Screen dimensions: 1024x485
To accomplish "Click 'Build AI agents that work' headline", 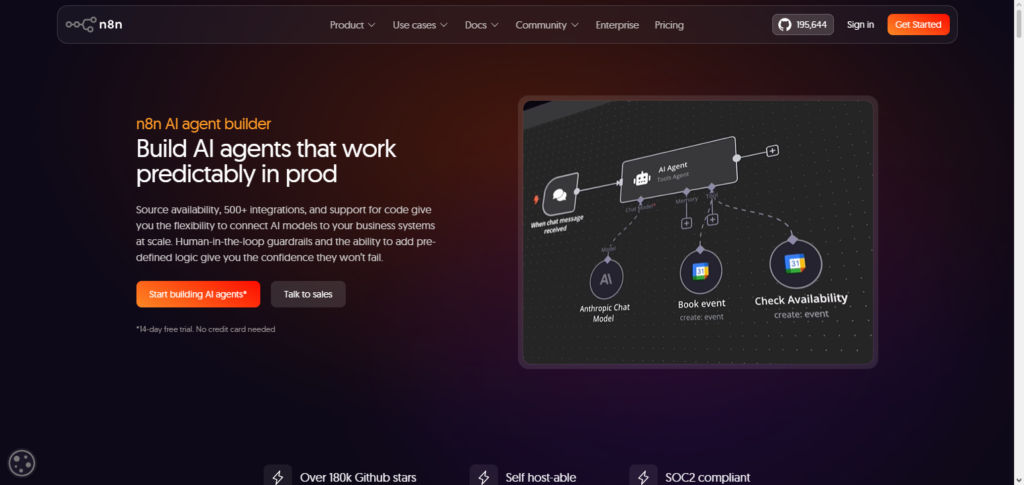I will point(266,149).
